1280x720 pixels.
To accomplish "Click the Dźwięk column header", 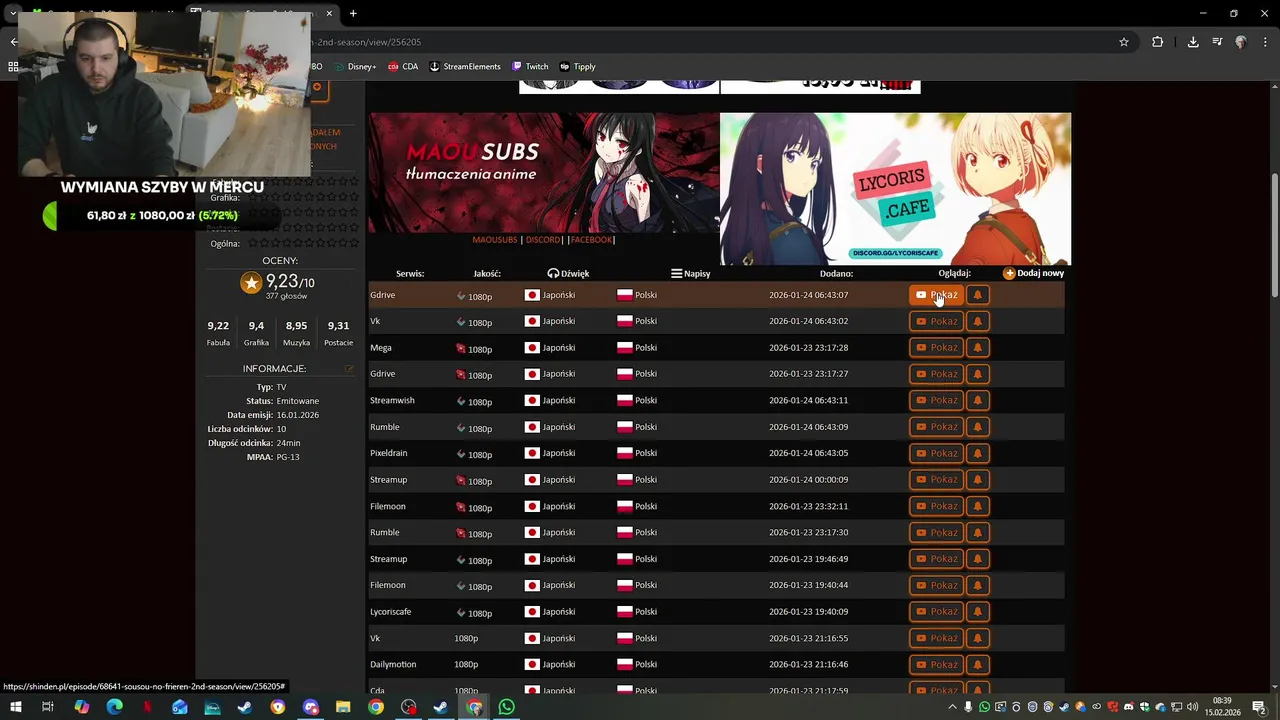I will (568, 273).
